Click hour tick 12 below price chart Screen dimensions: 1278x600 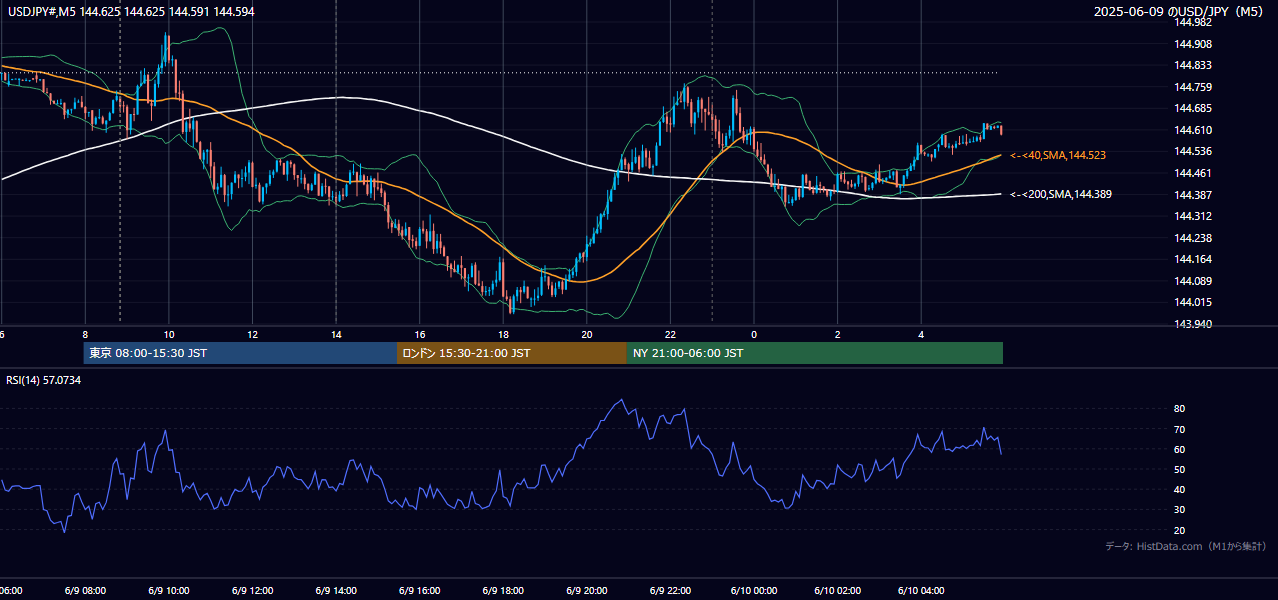click(x=252, y=334)
